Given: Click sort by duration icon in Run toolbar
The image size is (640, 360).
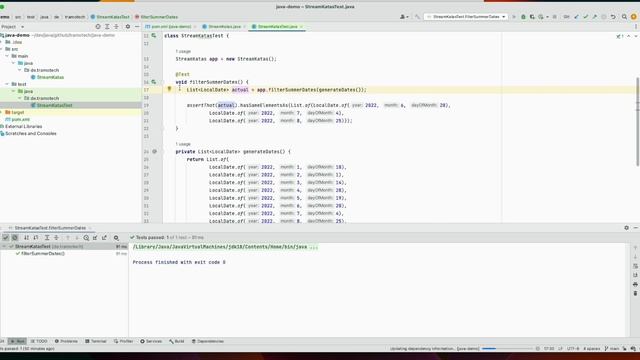Looking at the screenshot, I should [36, 238].
